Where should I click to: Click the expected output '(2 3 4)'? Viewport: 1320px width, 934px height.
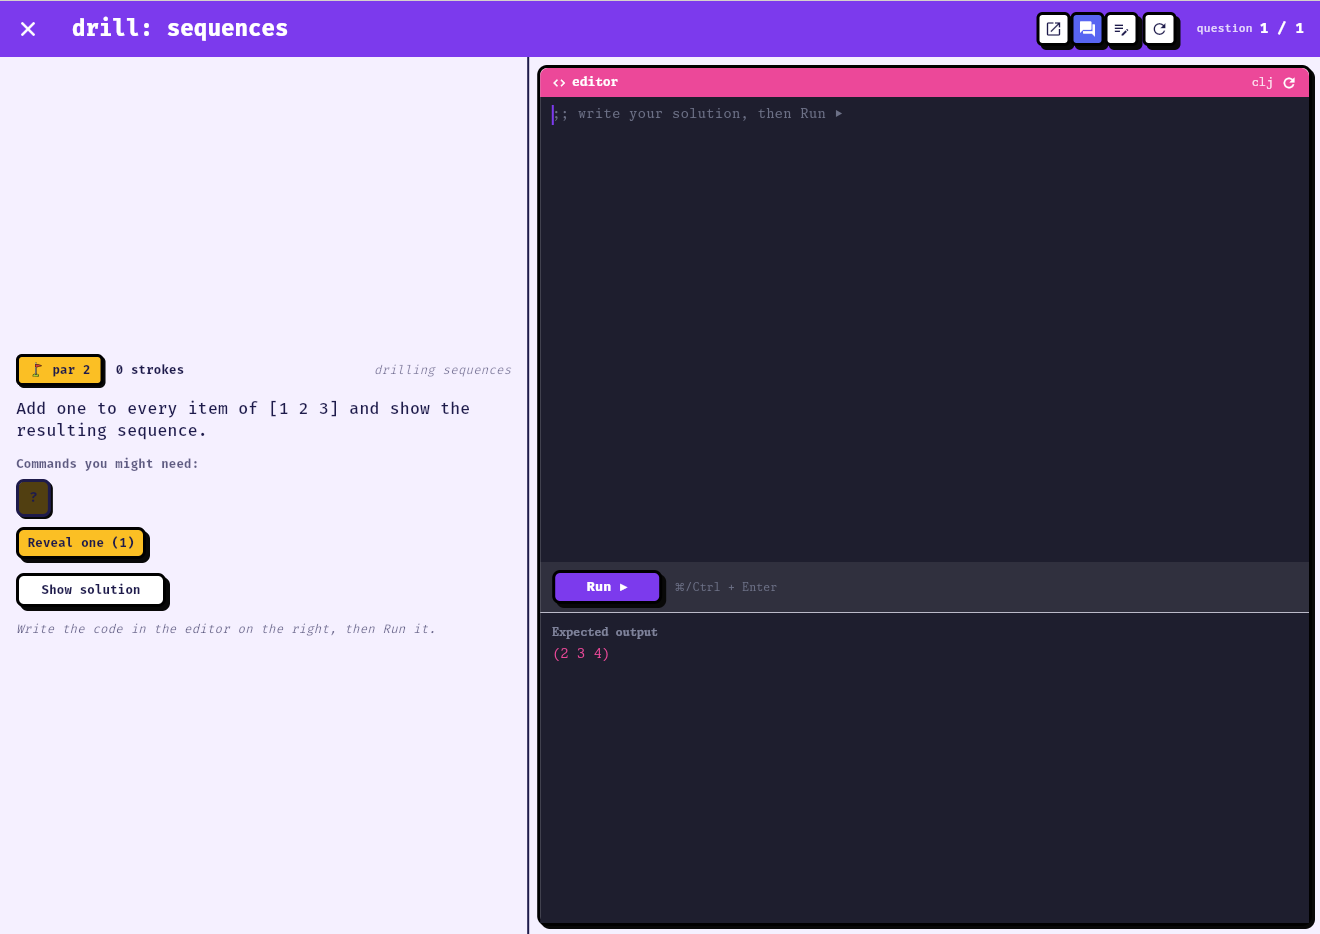tap(581, 654)
